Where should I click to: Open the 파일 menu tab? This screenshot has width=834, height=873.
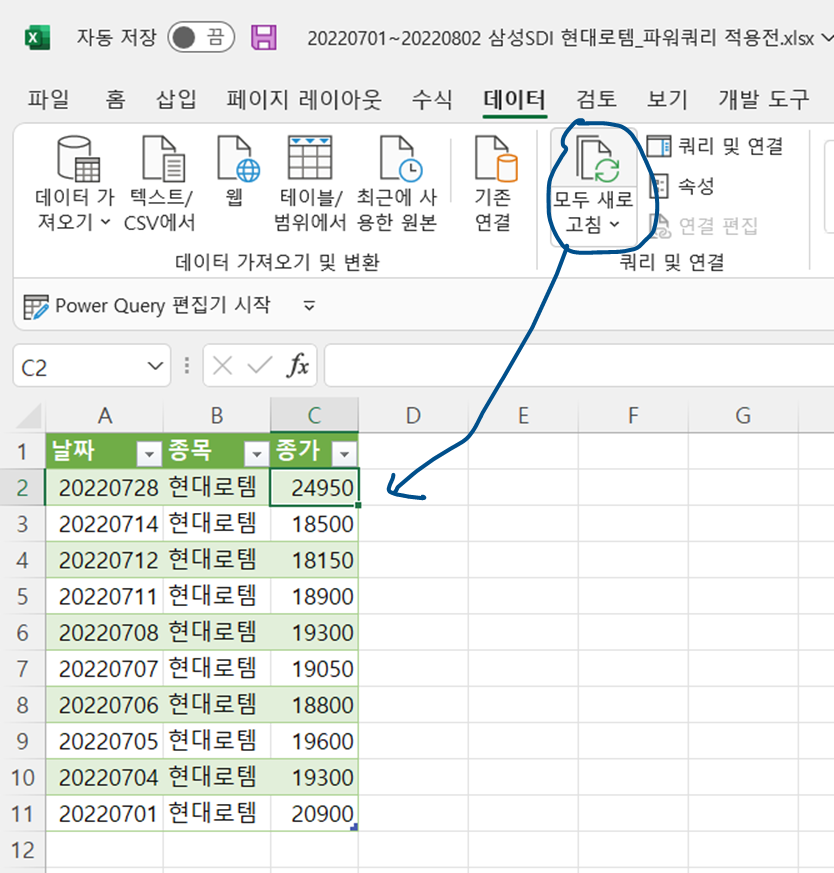click(x=48, y=99)
